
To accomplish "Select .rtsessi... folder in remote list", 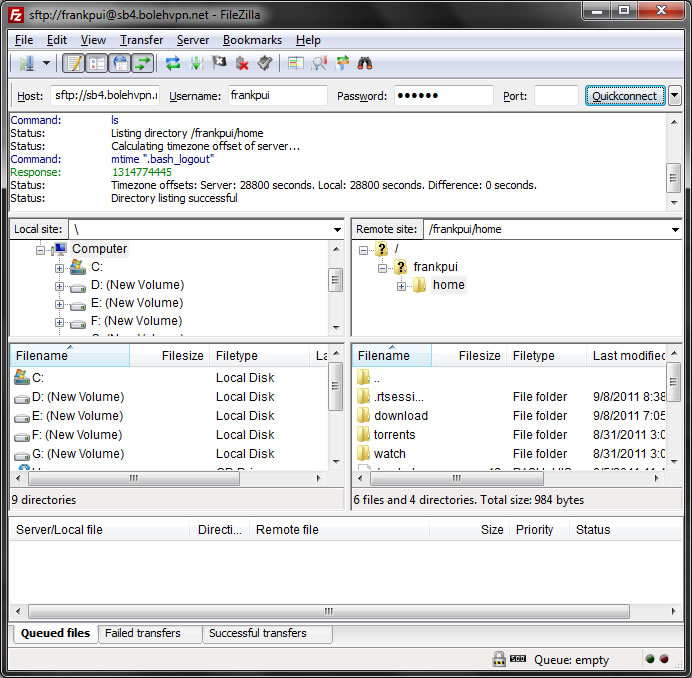I will pos(399,397).
